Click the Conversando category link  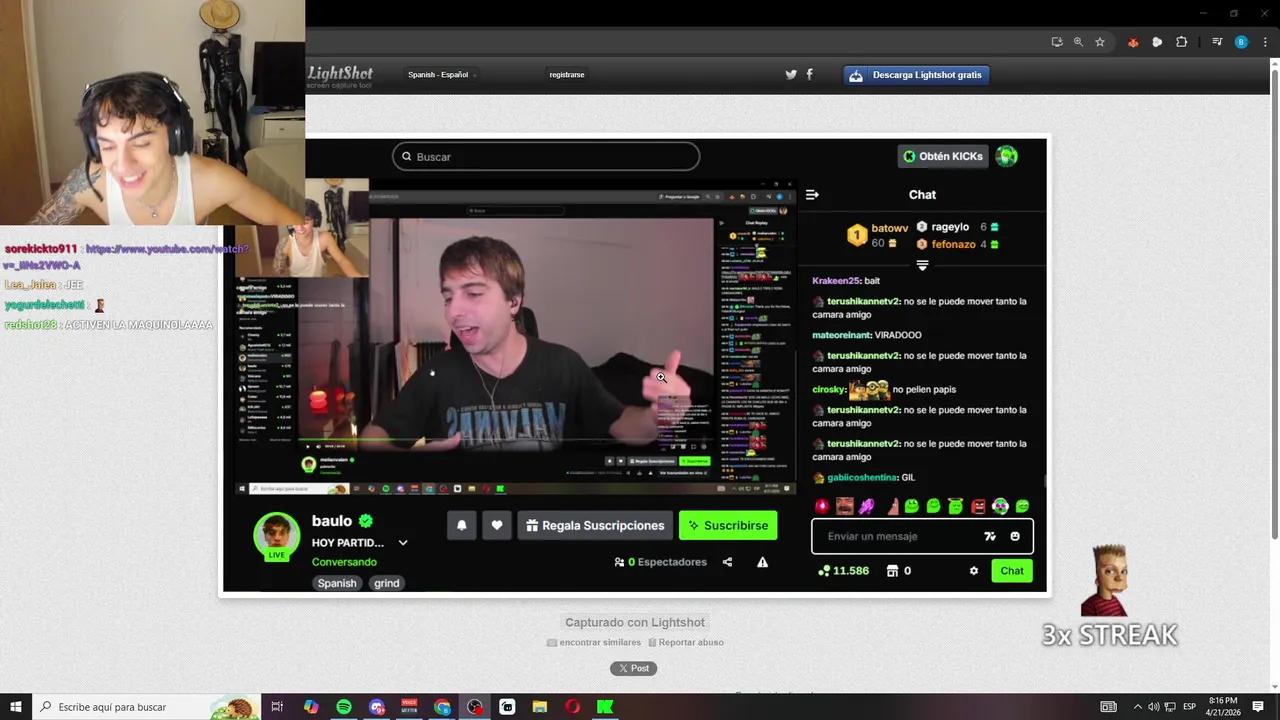pos(344,562)
